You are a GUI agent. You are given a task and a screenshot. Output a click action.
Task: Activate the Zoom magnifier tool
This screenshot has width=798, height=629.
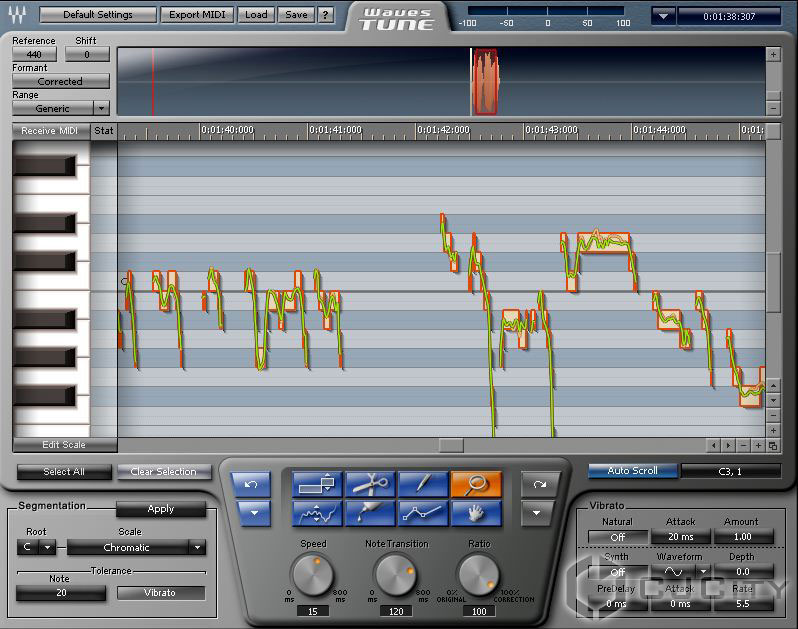coord(476,485)
